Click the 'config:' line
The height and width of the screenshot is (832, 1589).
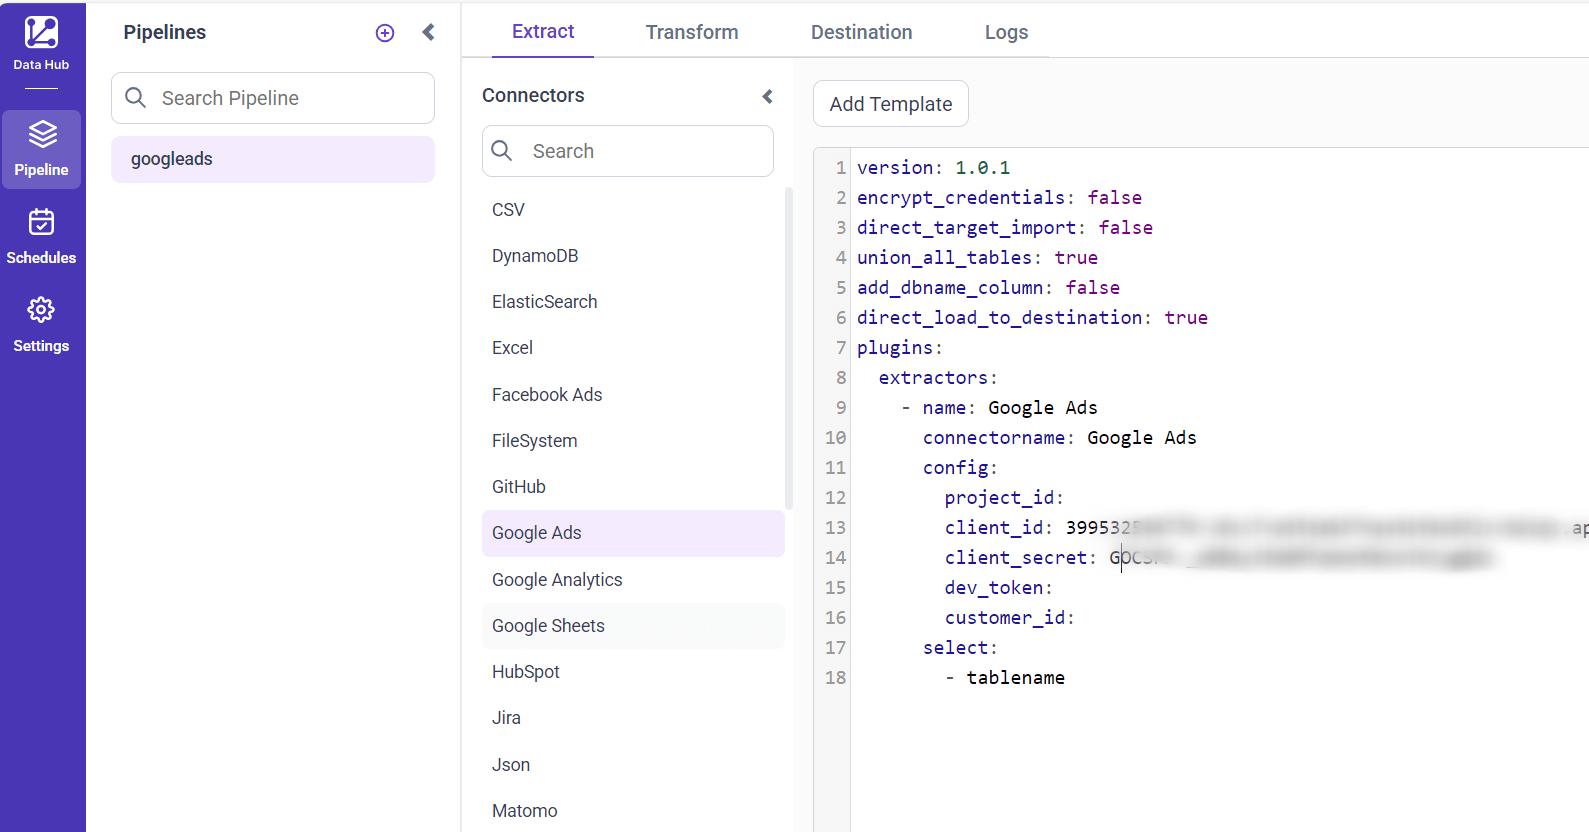tap(960, 468)
